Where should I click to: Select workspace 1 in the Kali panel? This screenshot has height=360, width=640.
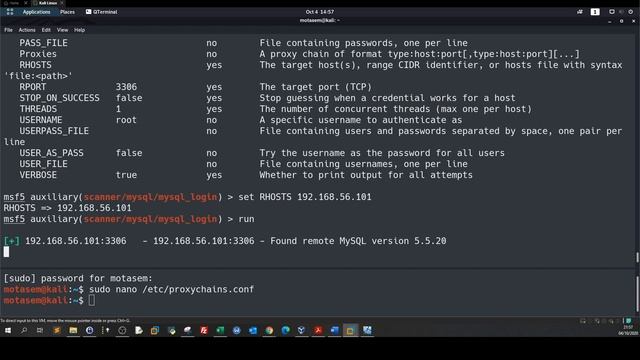tap(595, 12)
